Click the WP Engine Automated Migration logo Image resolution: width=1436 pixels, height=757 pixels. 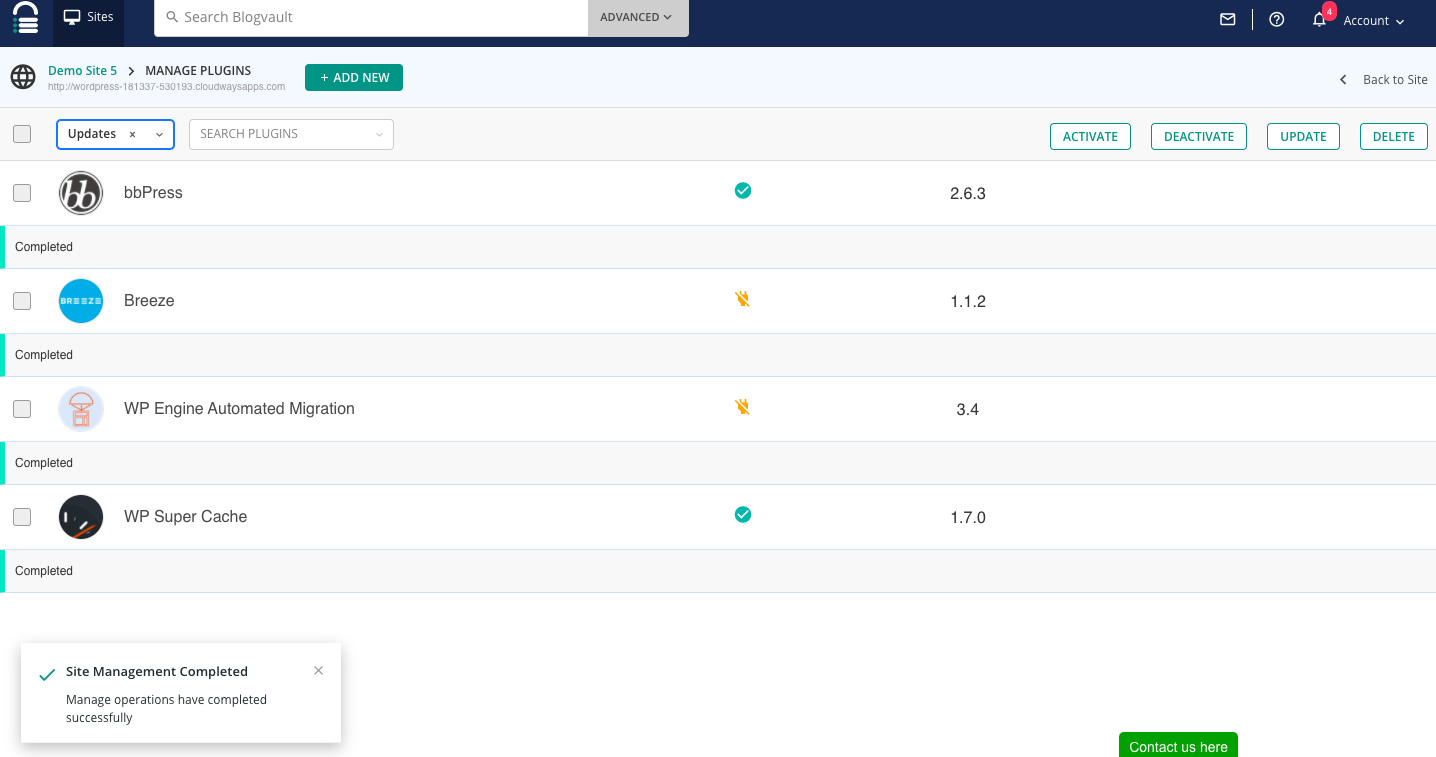(81, 409)
